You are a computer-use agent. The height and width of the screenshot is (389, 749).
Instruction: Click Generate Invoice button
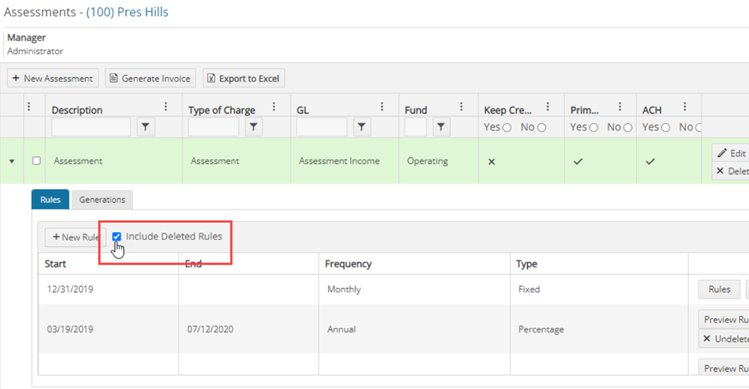[x=150, y=78]
